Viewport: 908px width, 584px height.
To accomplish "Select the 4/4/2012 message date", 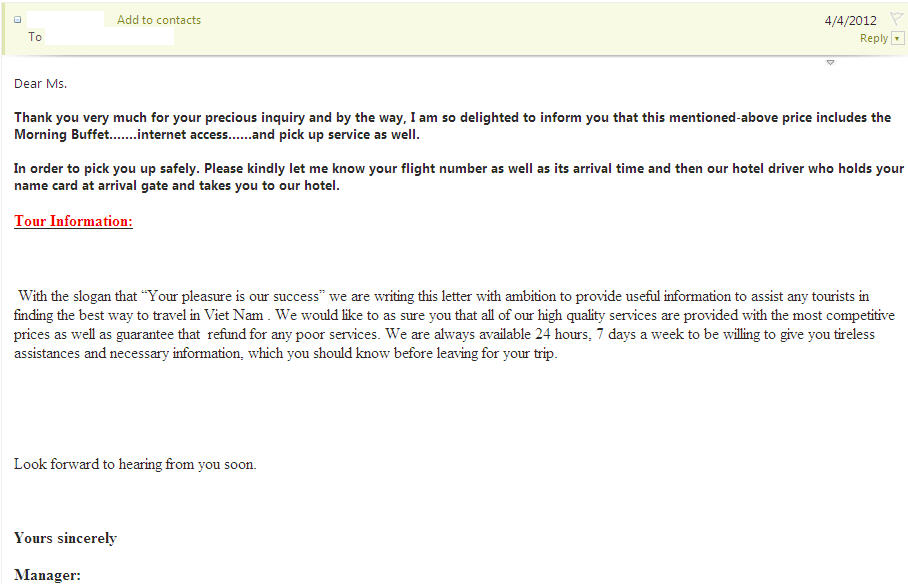I will [x=850, y=20].
